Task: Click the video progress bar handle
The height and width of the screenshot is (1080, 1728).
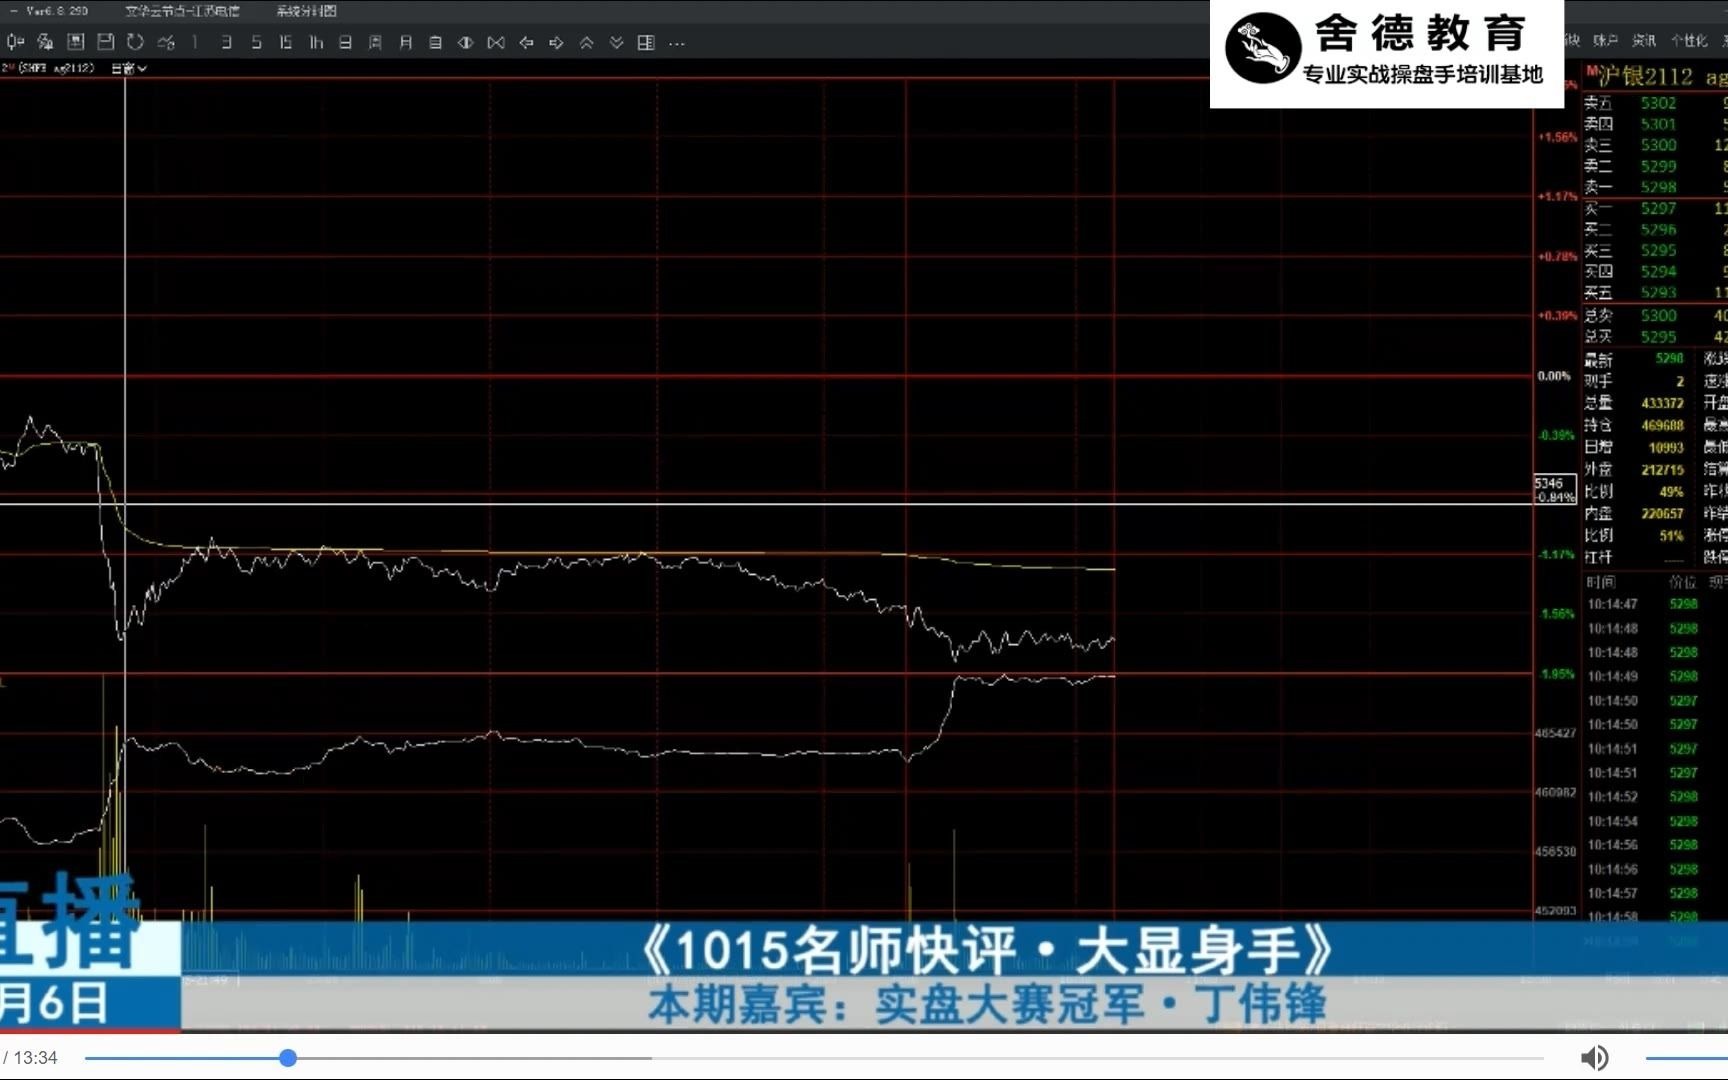Action: click(x=288, y=1058)
